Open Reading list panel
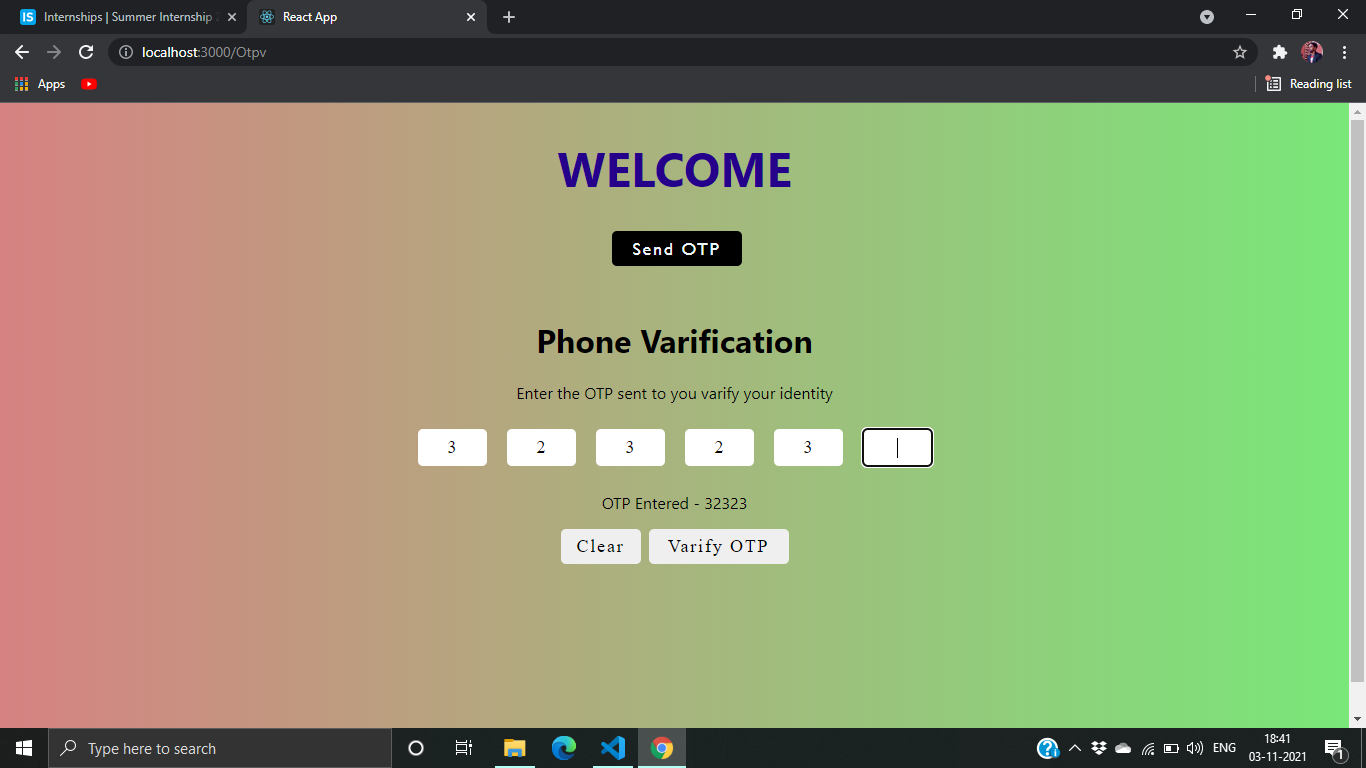 tap(1308, 84)
